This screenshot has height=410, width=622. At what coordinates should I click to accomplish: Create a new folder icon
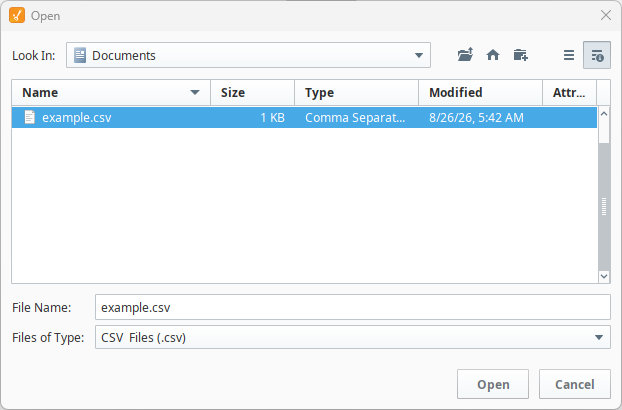pyautogui.click(x=520, y=55)
